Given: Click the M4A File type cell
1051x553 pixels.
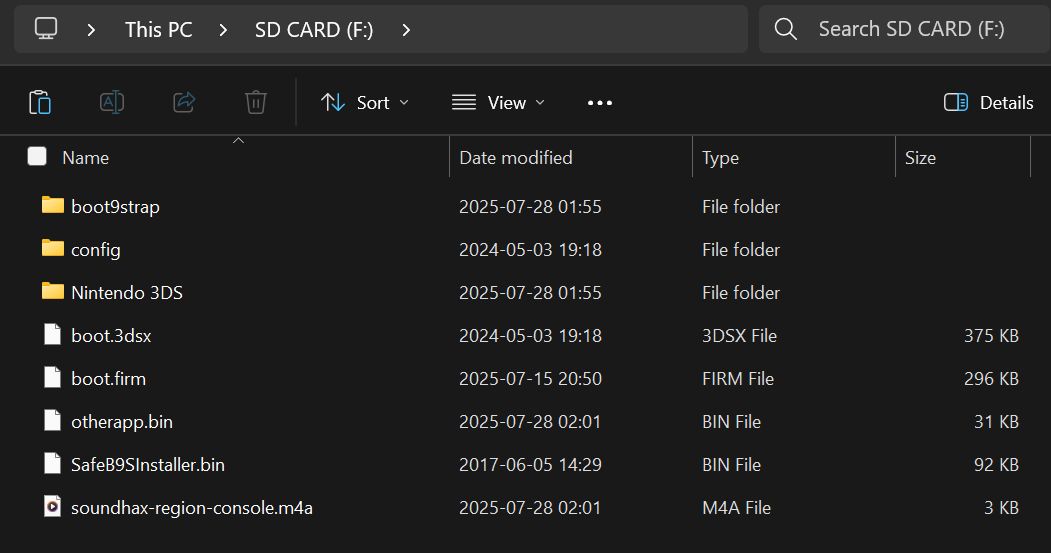Looking at the screenshot, I should point(737,507).
